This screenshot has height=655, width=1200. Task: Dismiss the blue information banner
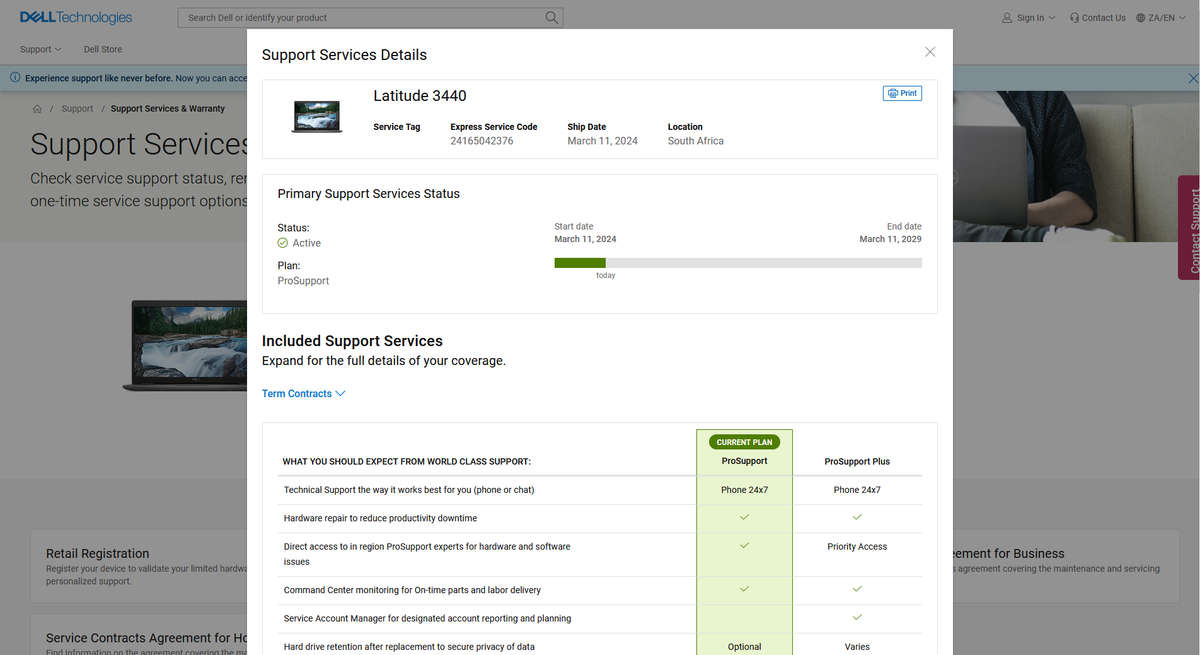click(1192, 78)
